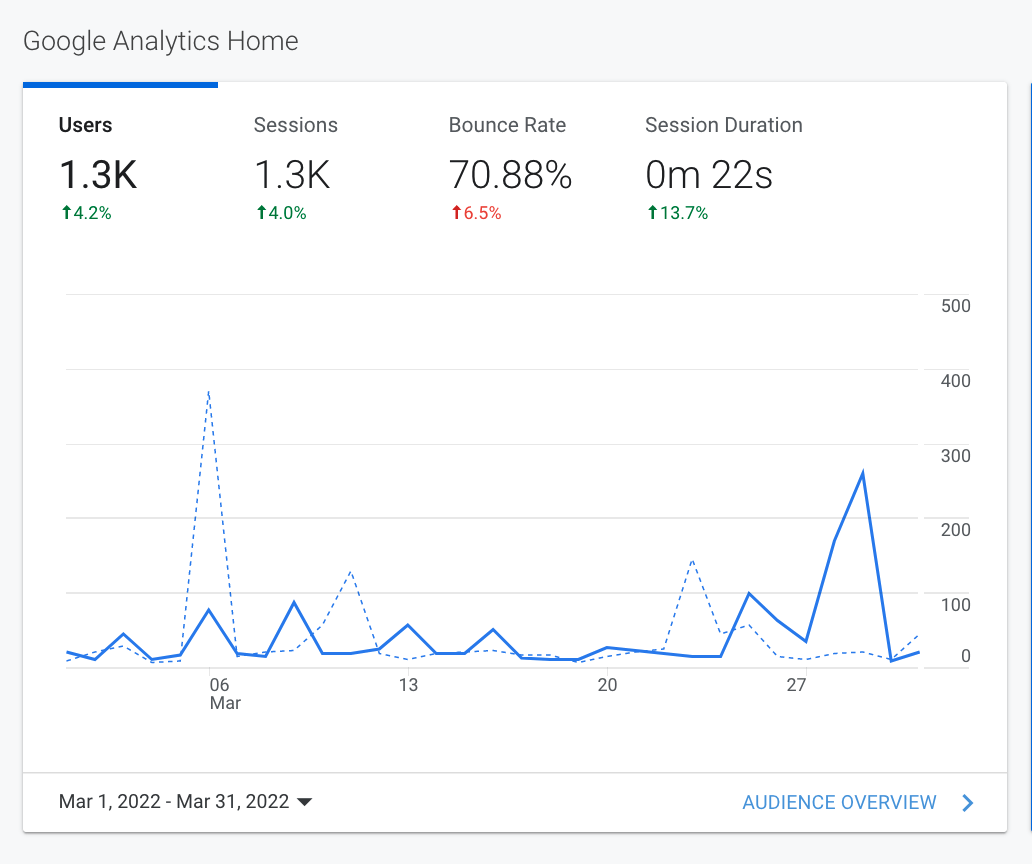Click the 13.7% session duration change
1032x864 pixels.
click(x=677, y=213)
